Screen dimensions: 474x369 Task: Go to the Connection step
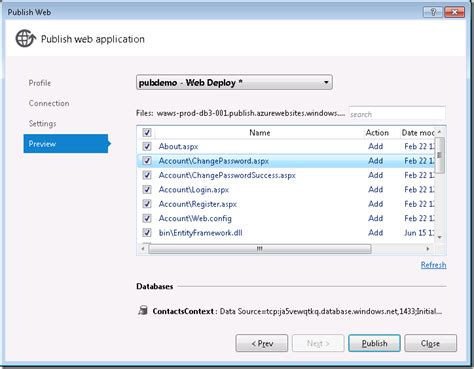(49, 103)
